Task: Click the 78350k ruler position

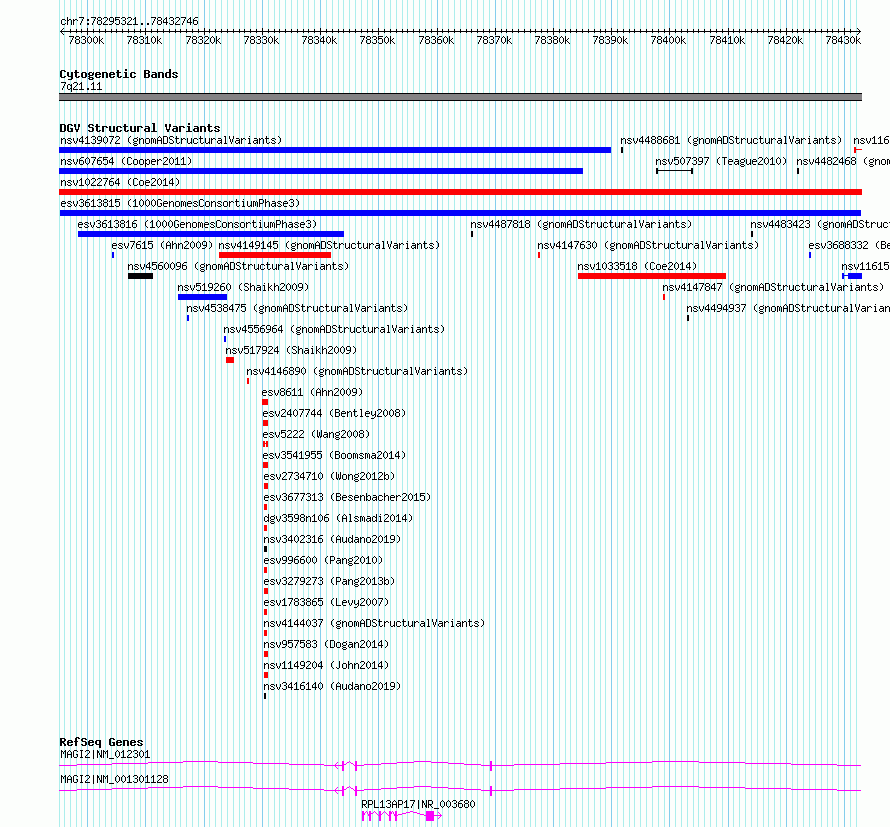Action: 377,40
